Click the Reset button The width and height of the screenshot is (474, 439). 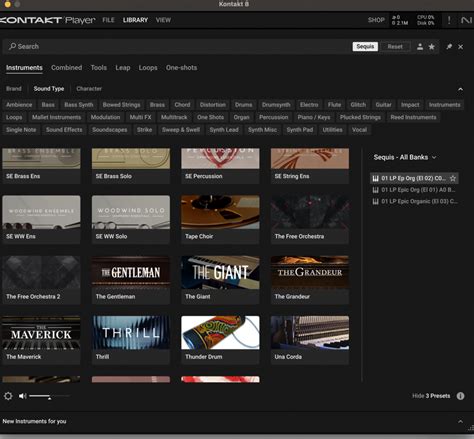pyautogui.click(x=395, y=47)
